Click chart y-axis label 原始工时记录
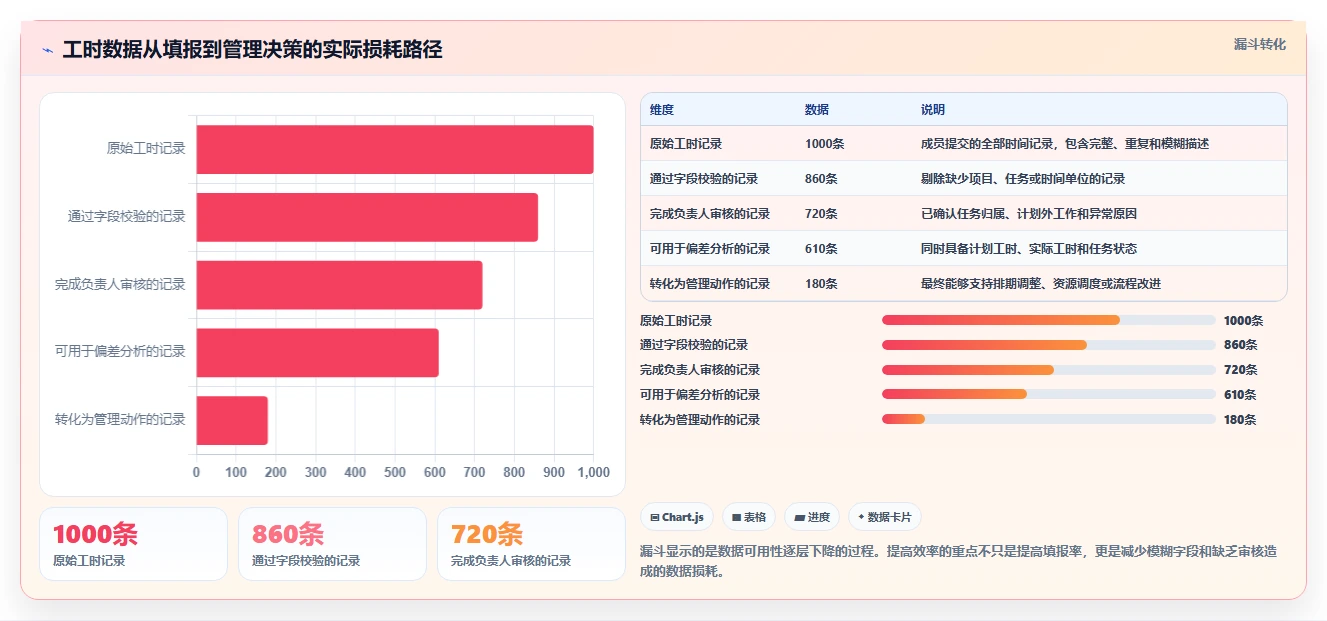1327x621 pixels. pos(146,149)
